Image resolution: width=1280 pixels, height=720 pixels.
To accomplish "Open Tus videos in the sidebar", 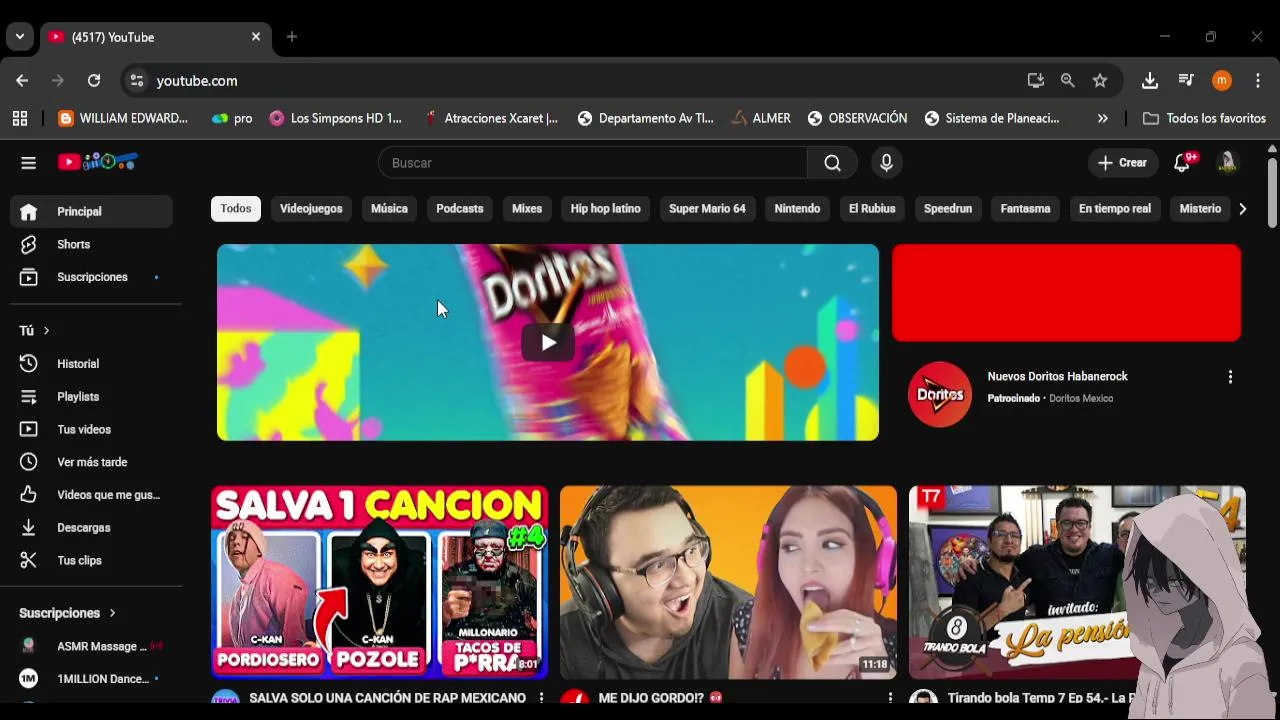I will coord(91,430).
